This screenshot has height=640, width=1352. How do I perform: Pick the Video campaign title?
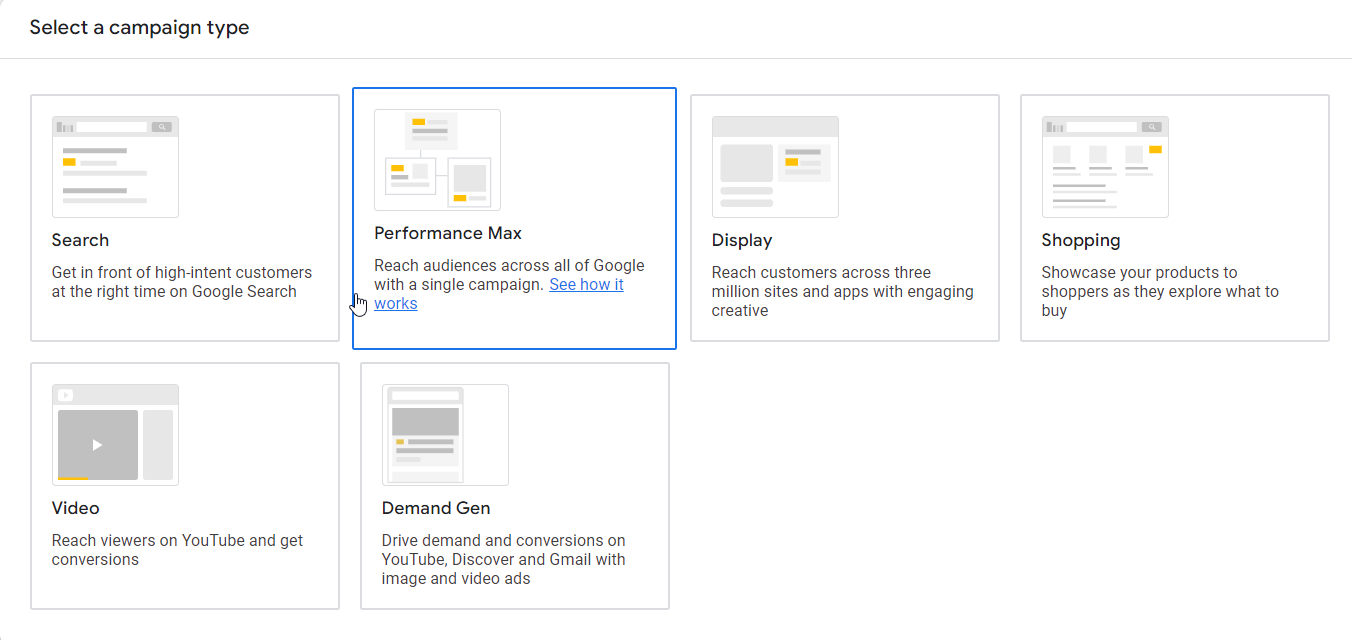(x=76, y=508)
